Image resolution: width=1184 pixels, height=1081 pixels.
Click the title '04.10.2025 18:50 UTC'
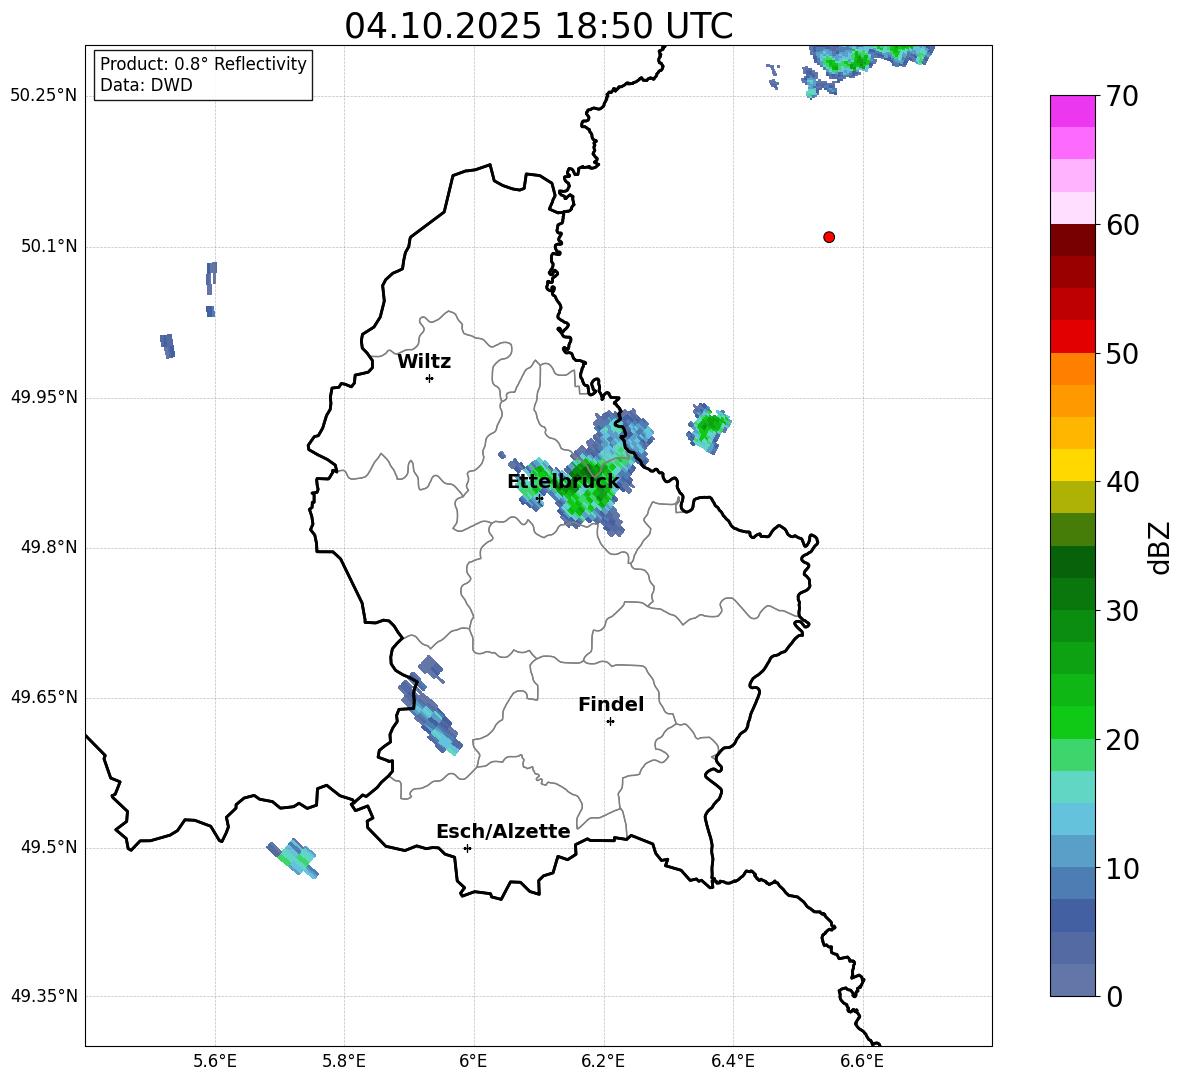(x=538, y=26)
